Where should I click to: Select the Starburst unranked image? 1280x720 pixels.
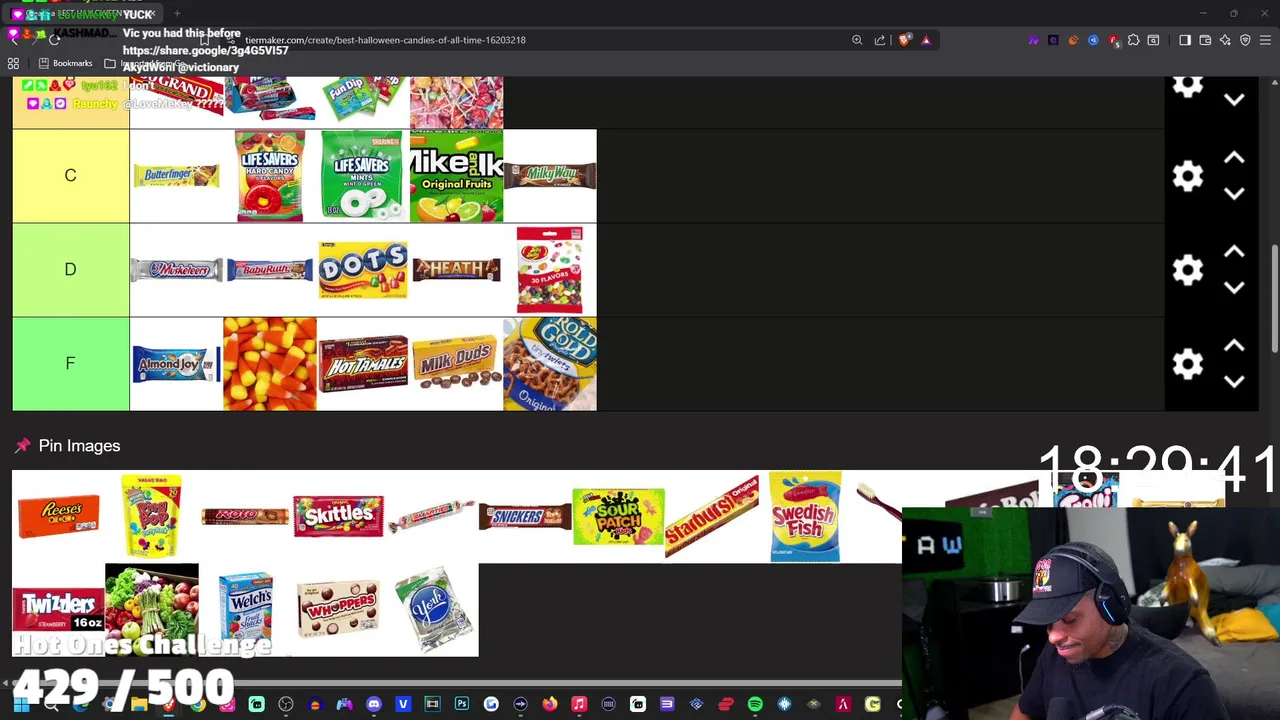click(x=712, y=516)
